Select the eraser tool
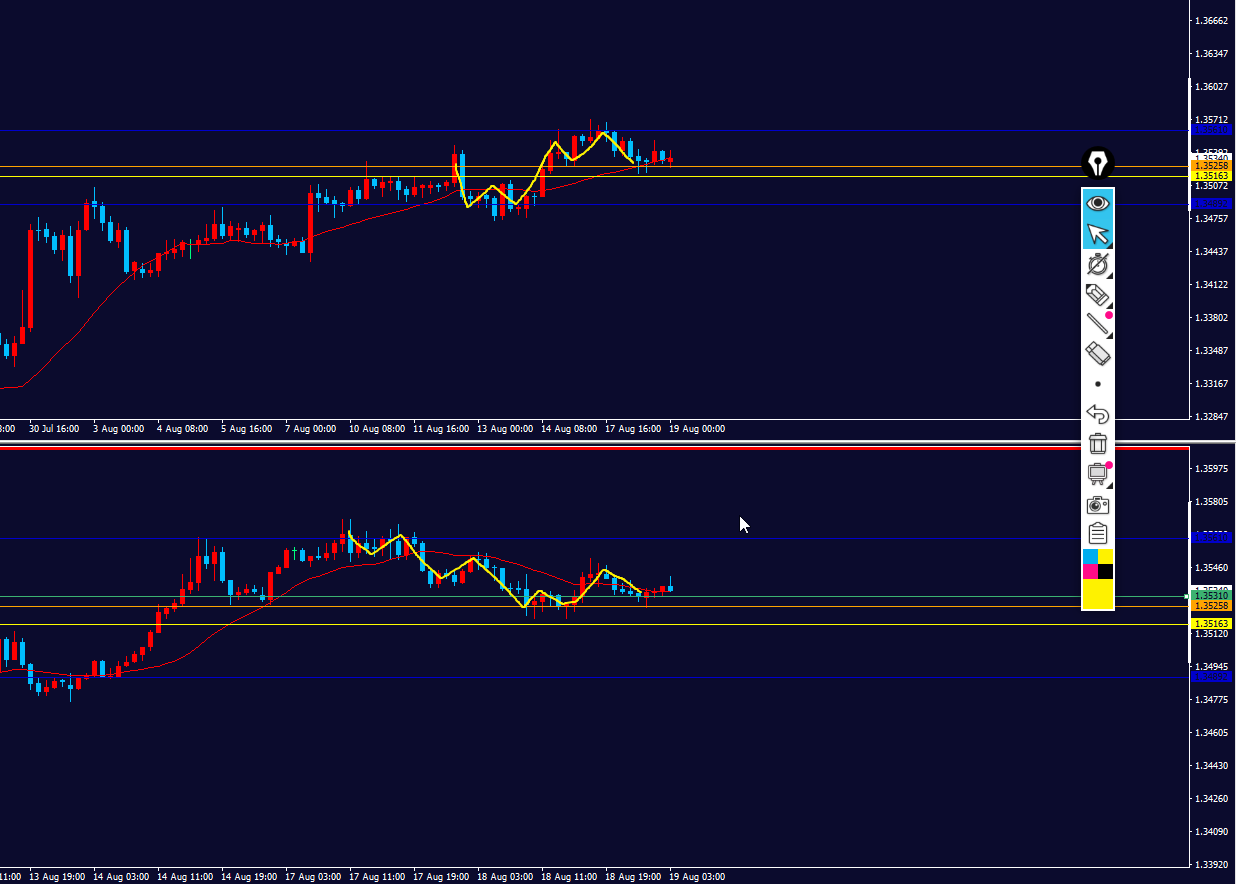The width and height of the screenshot is (1236, 884). [1098, 353]
